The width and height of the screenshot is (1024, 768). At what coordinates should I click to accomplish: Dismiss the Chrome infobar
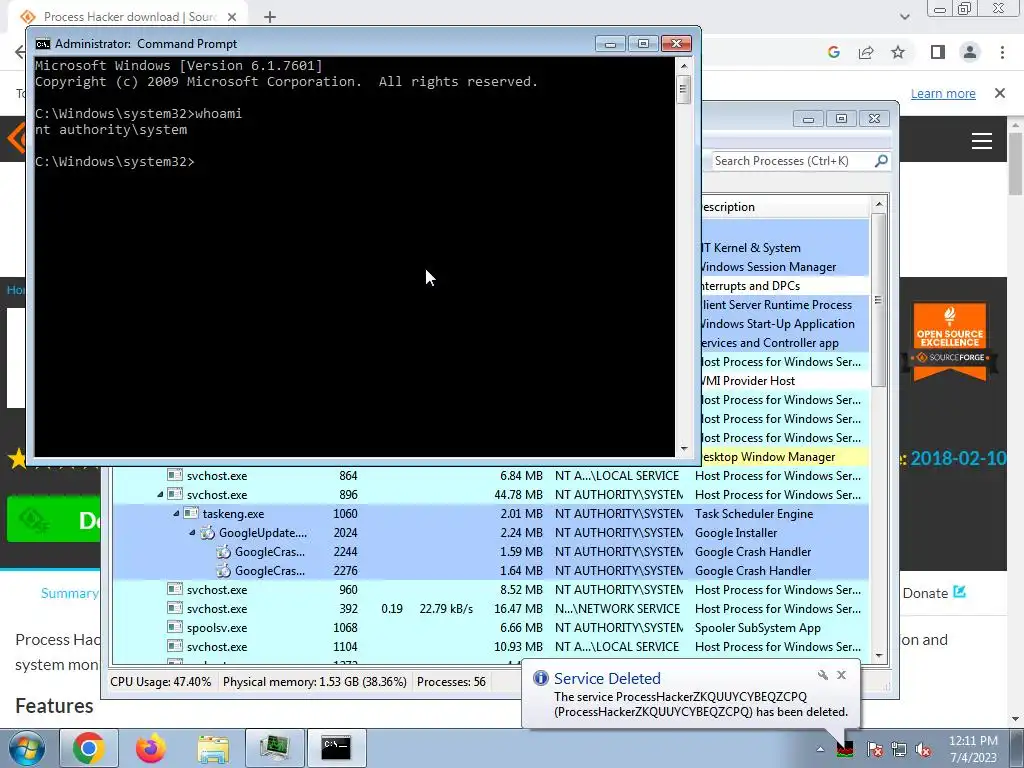click(1000, 93)
